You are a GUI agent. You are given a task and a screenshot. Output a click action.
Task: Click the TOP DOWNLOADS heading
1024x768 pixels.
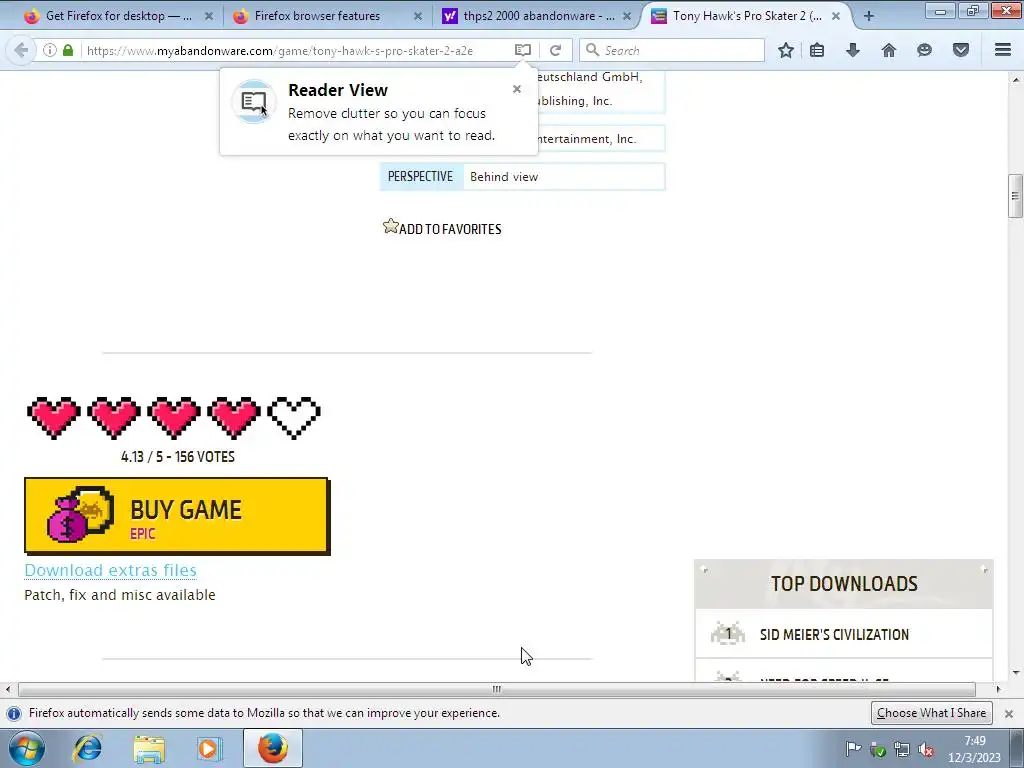(844, 584)
